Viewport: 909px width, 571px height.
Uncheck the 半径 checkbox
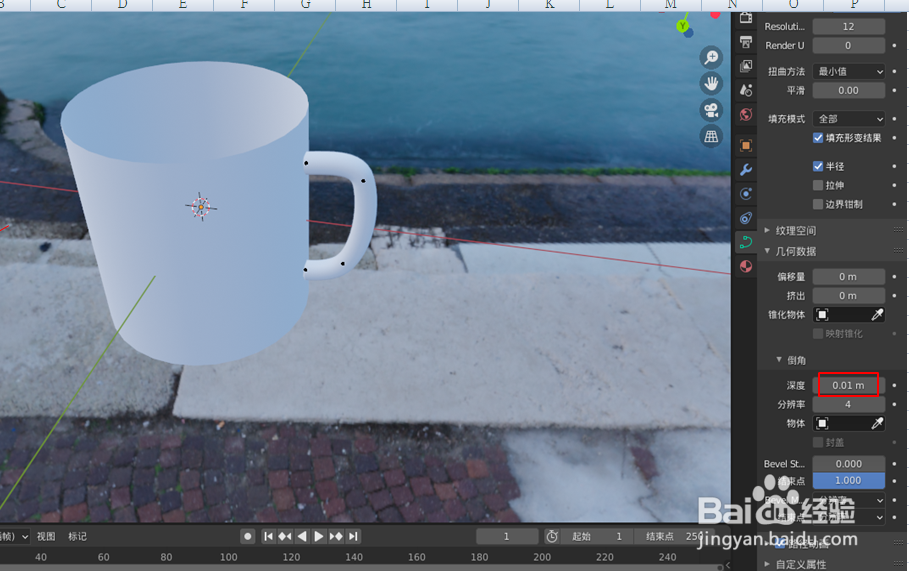click(x=818, y=166)
